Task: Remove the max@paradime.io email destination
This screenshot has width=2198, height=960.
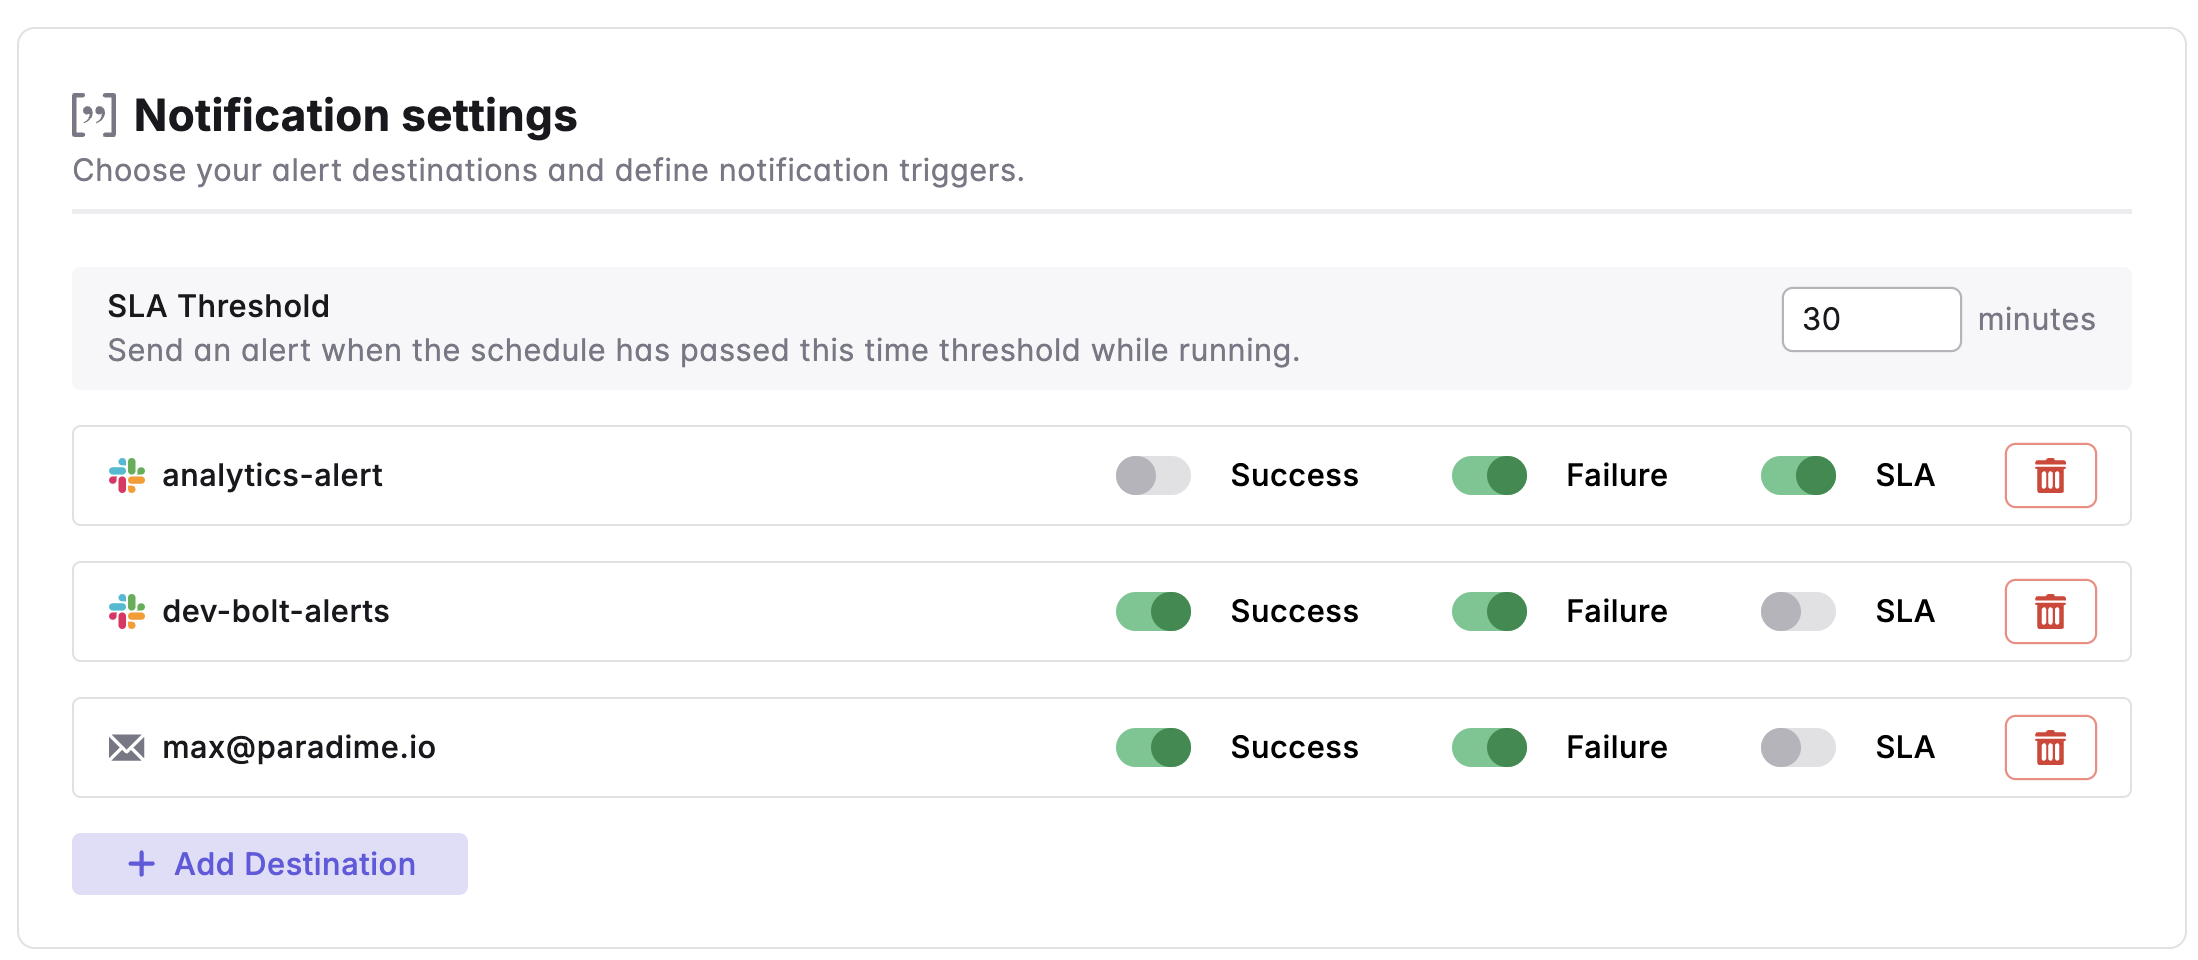Action: click(2050, 748)
